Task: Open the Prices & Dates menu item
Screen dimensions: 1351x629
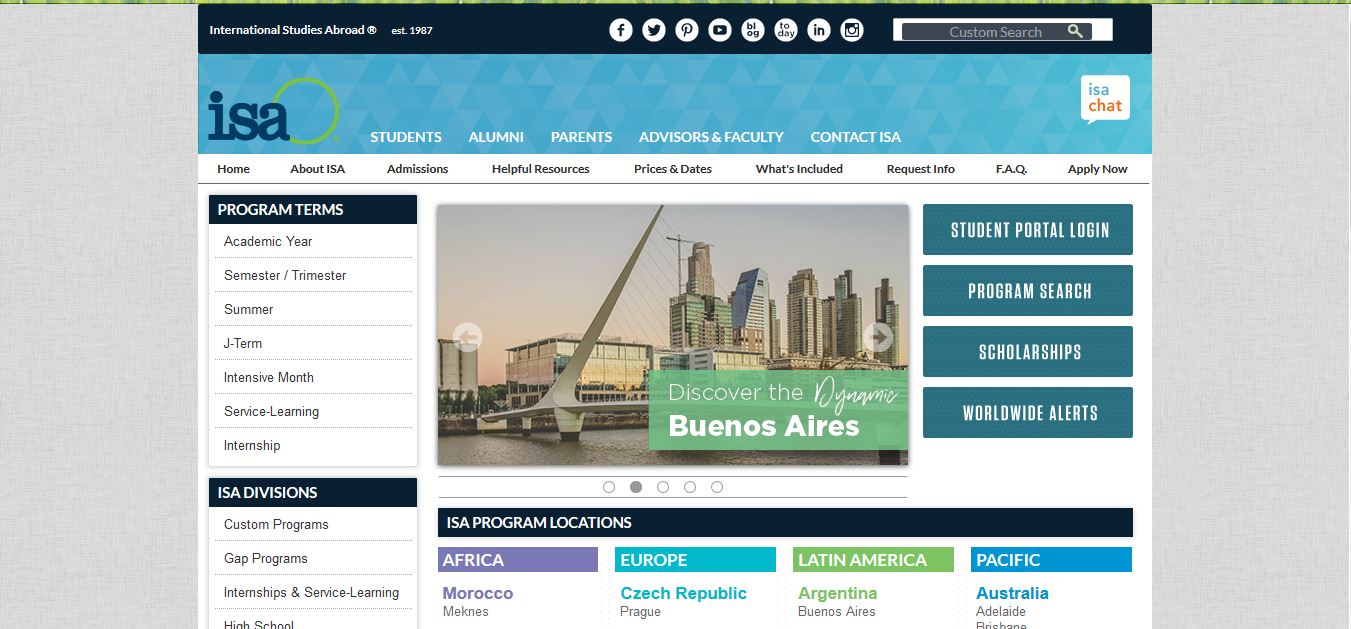Action: [x=673, y=169]
